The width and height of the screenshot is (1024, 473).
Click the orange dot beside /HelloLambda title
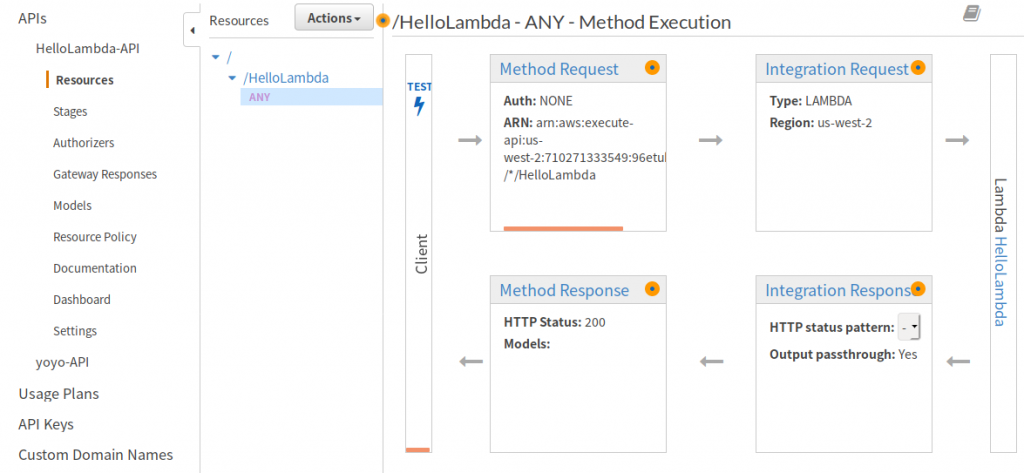[x=382, y=21]
